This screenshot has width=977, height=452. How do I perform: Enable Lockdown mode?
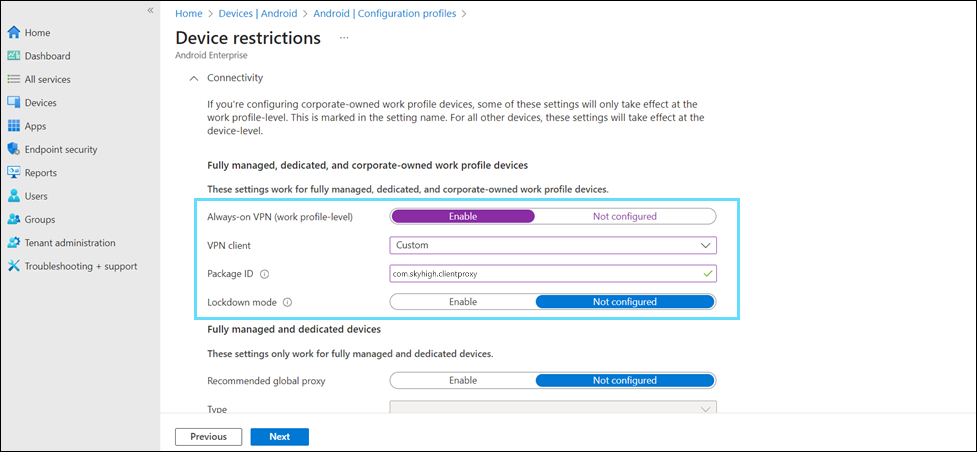(x=462, y=302)
